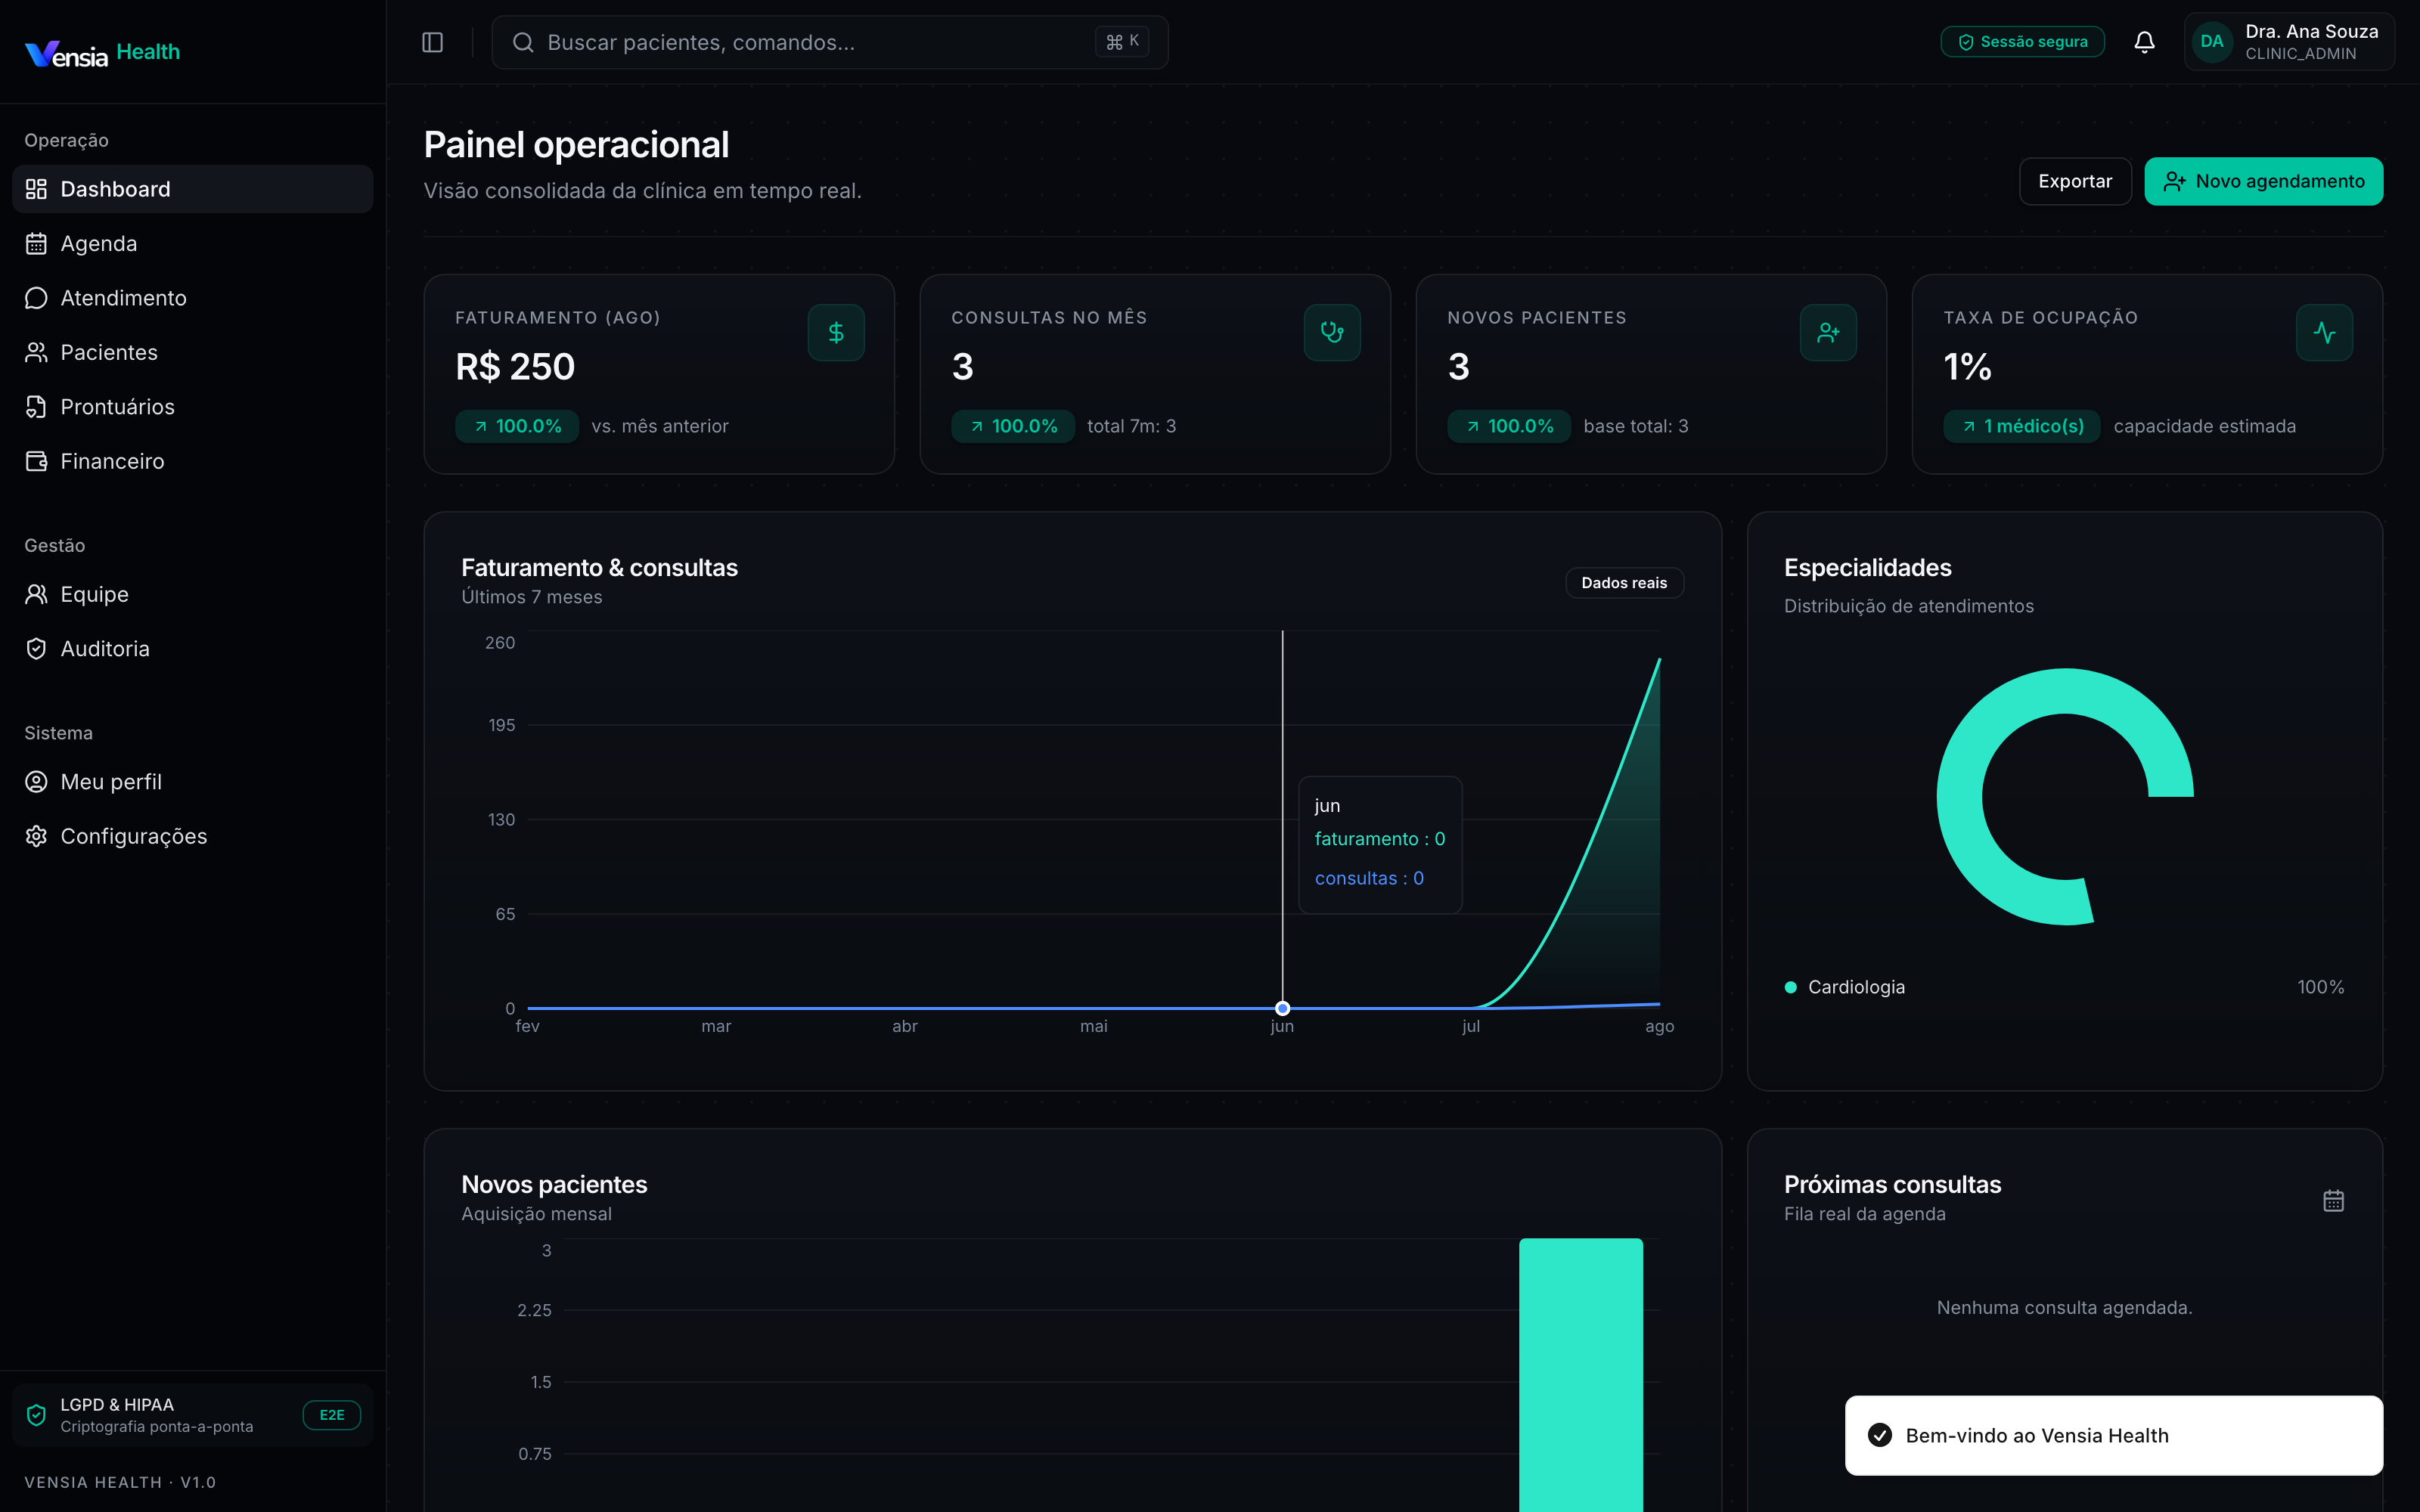The height and width of the screenshot is (1512, 2420).
Task: Click the 'capacidade estimada' text
Action: click(x=2204, y=426)
